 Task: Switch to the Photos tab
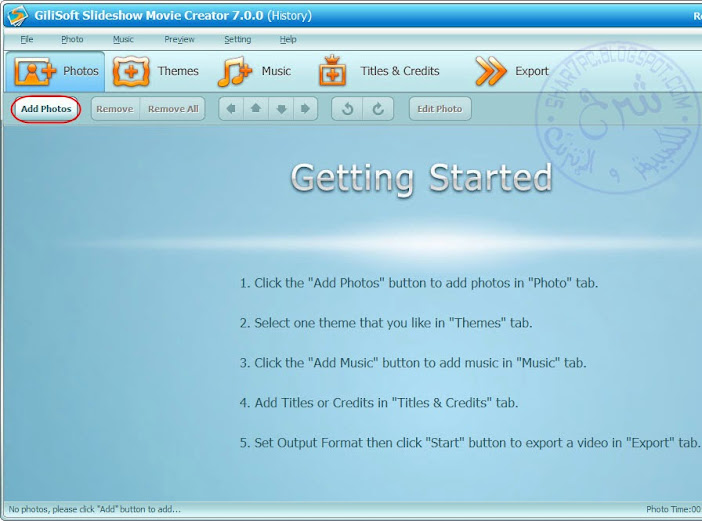point(56,71)
